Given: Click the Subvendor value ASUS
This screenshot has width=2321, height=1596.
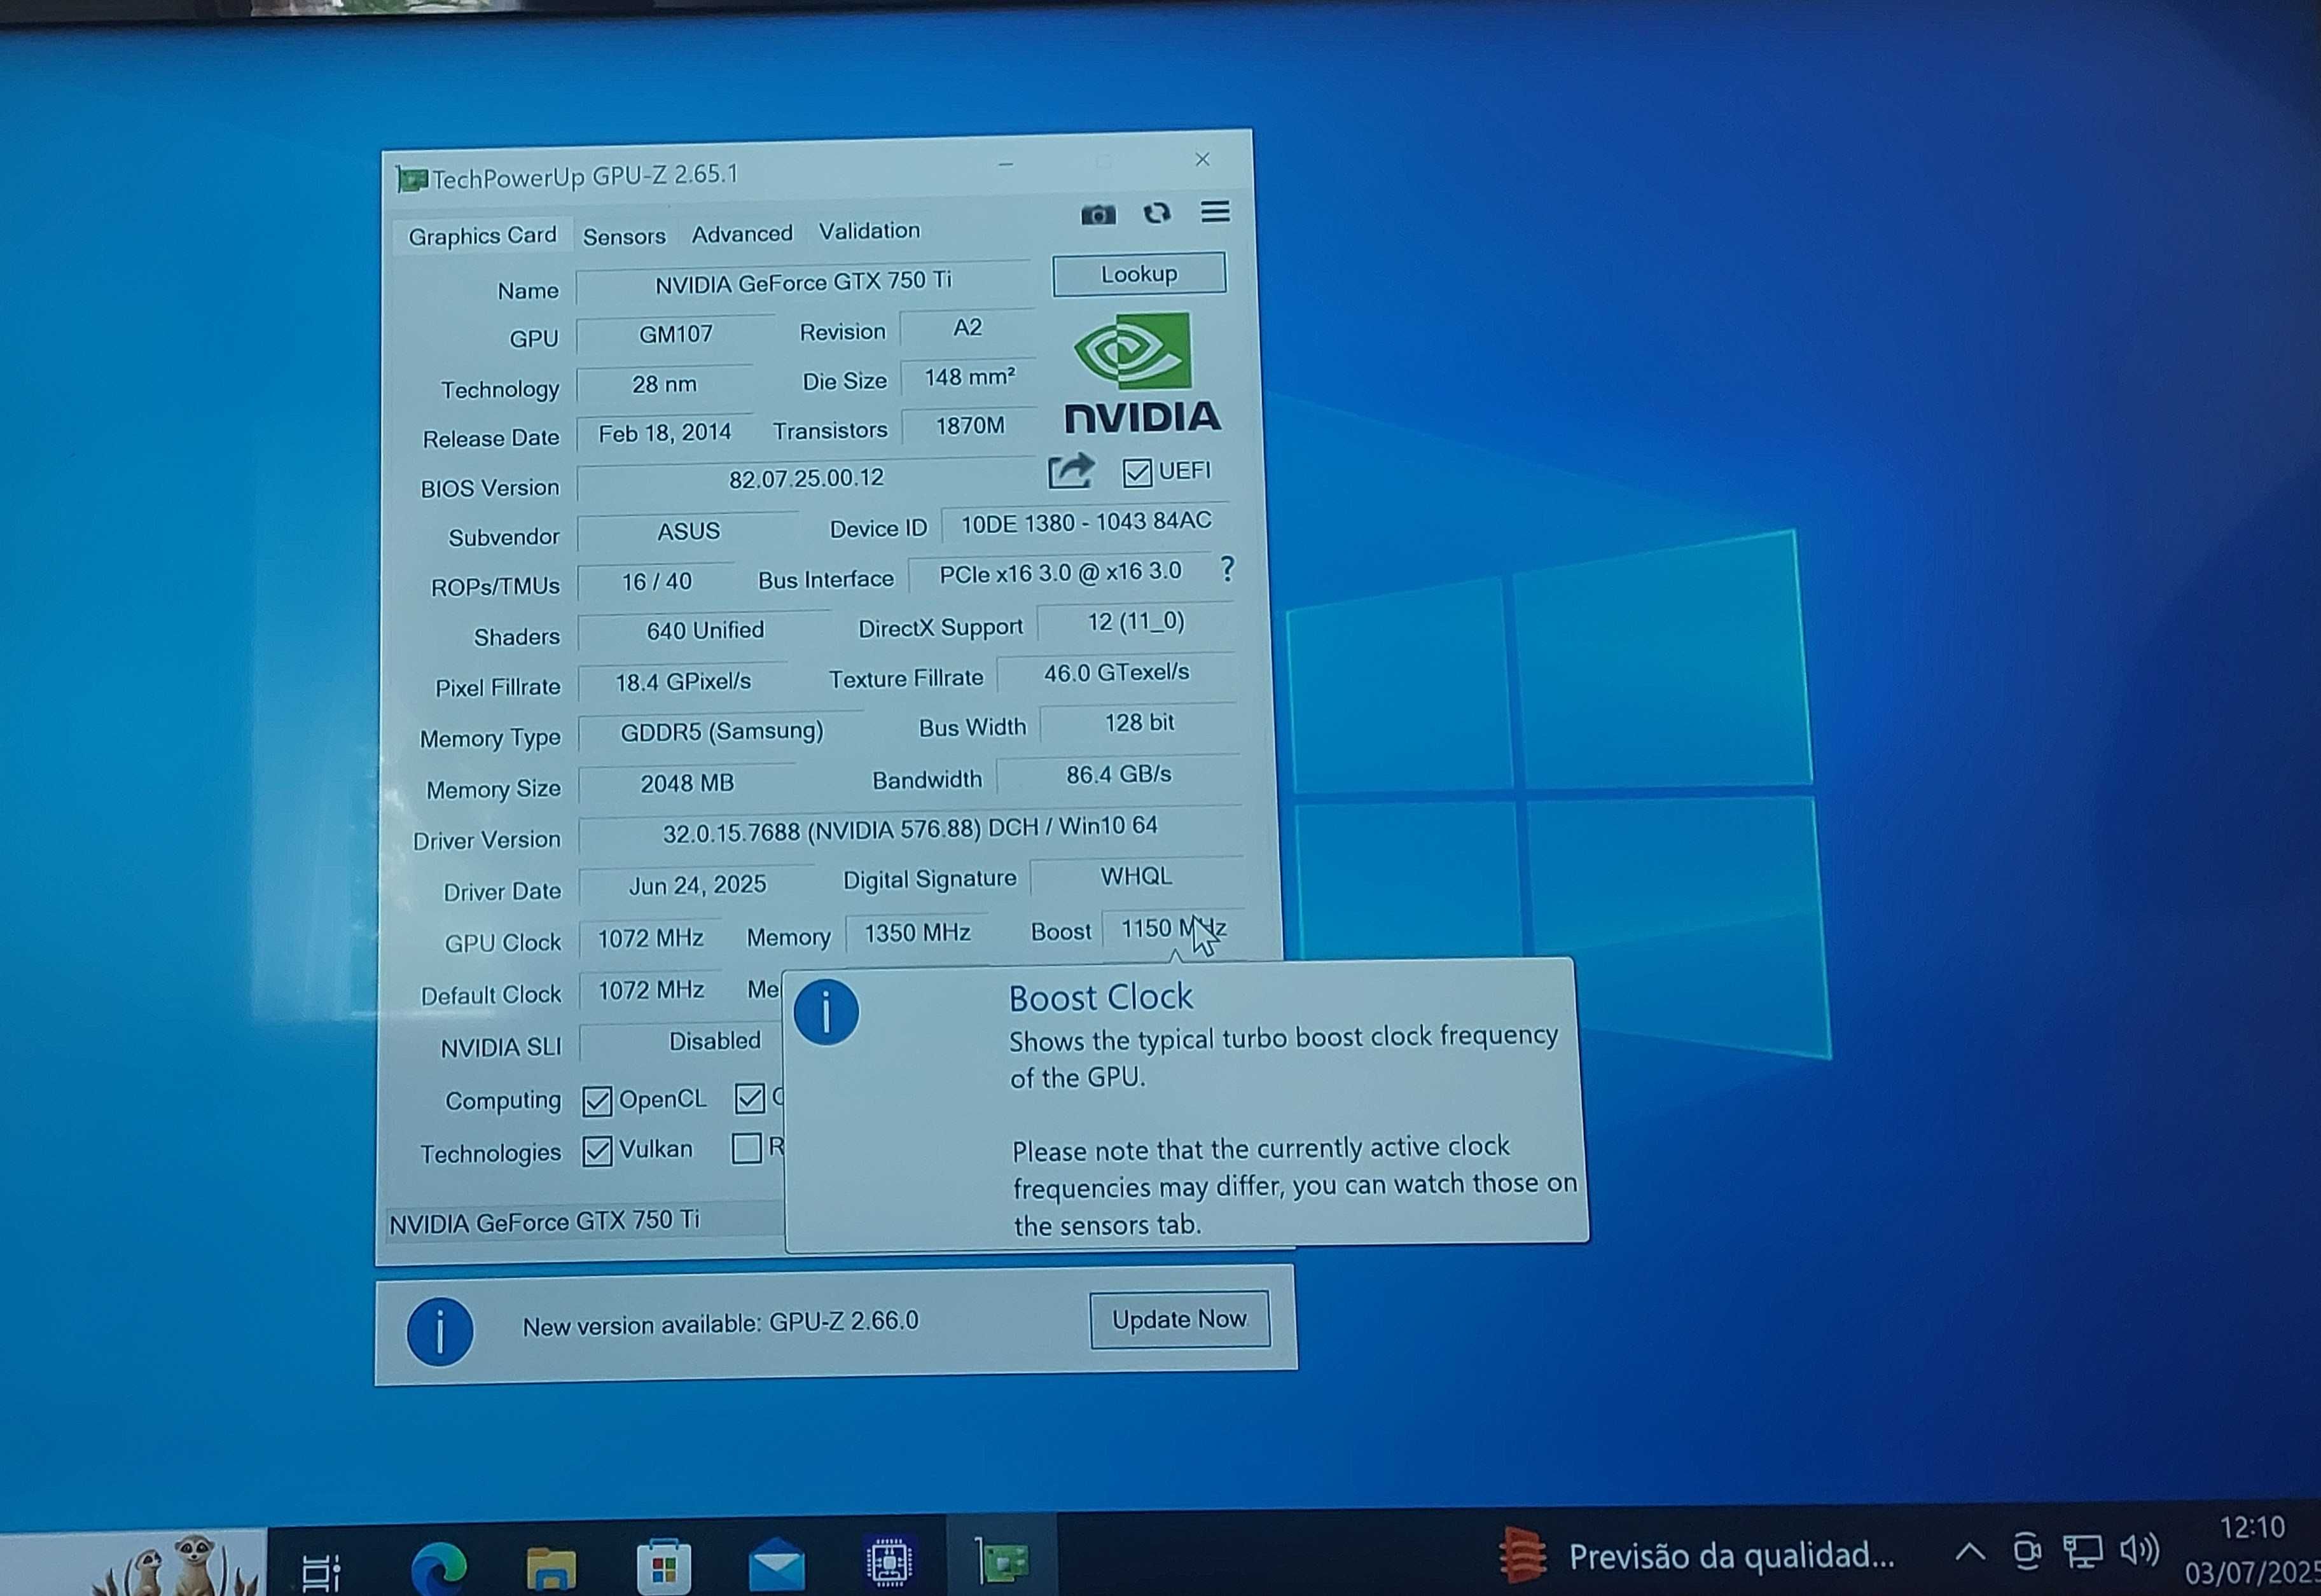Looking at the screenshot, I should tap(688, 532).
